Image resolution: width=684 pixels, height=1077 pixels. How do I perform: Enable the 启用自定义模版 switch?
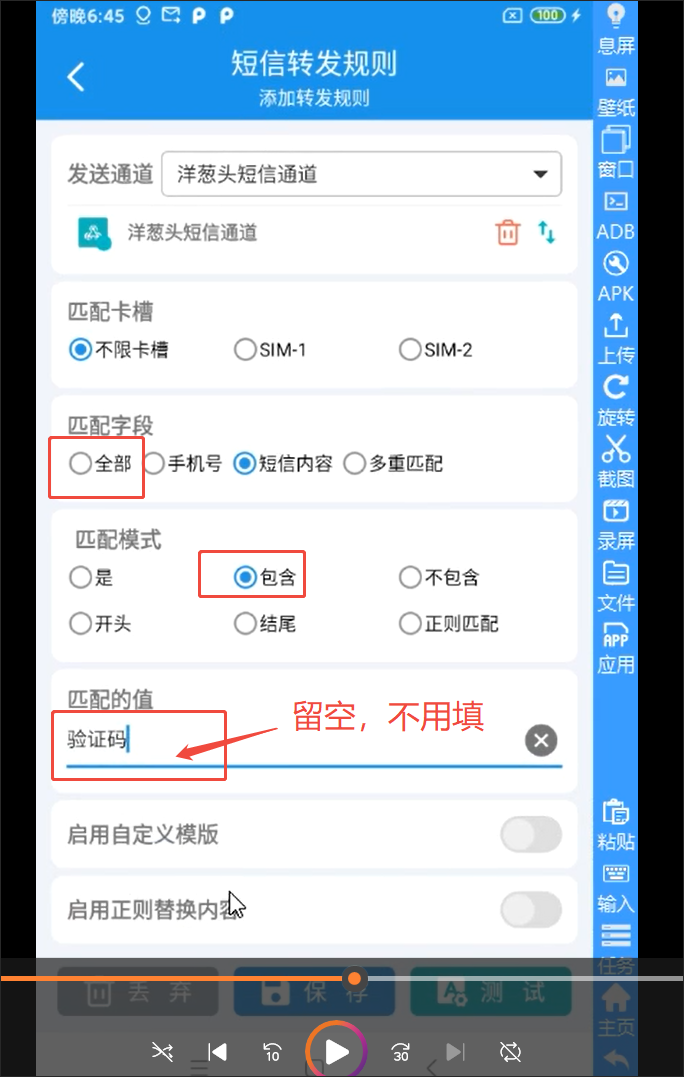point(531,835)
